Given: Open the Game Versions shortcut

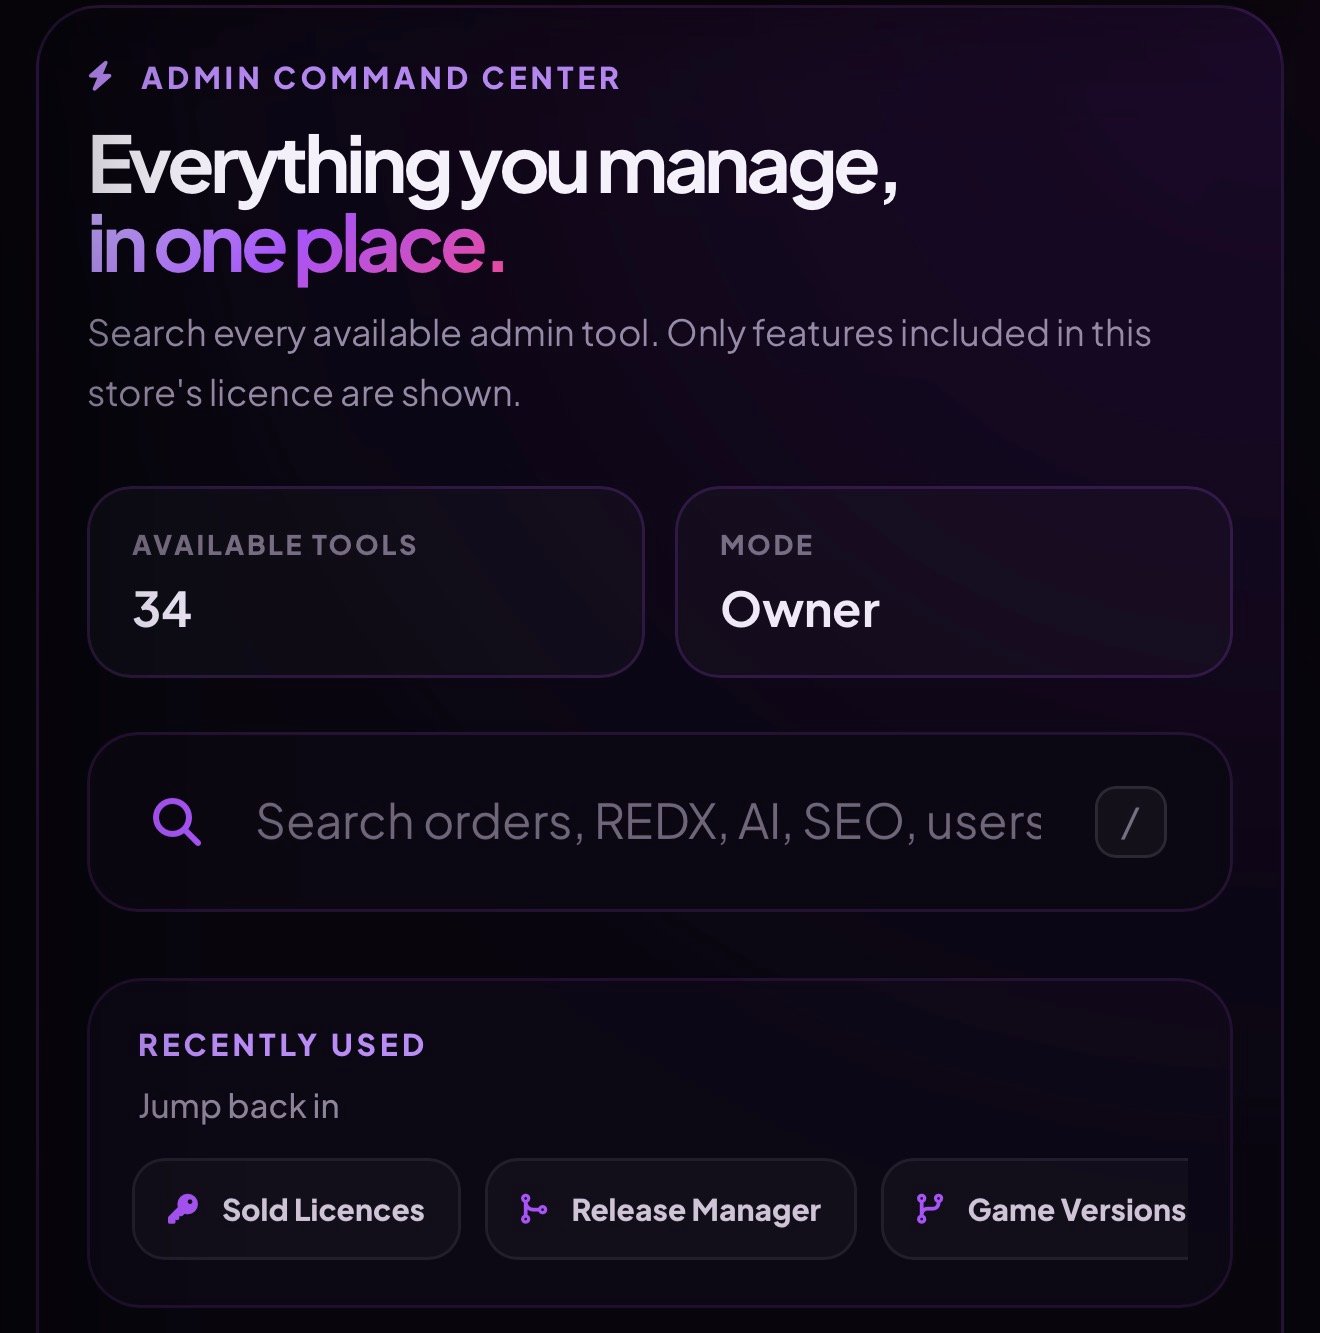Looking at the screenshot, I should point(1035,1209).
